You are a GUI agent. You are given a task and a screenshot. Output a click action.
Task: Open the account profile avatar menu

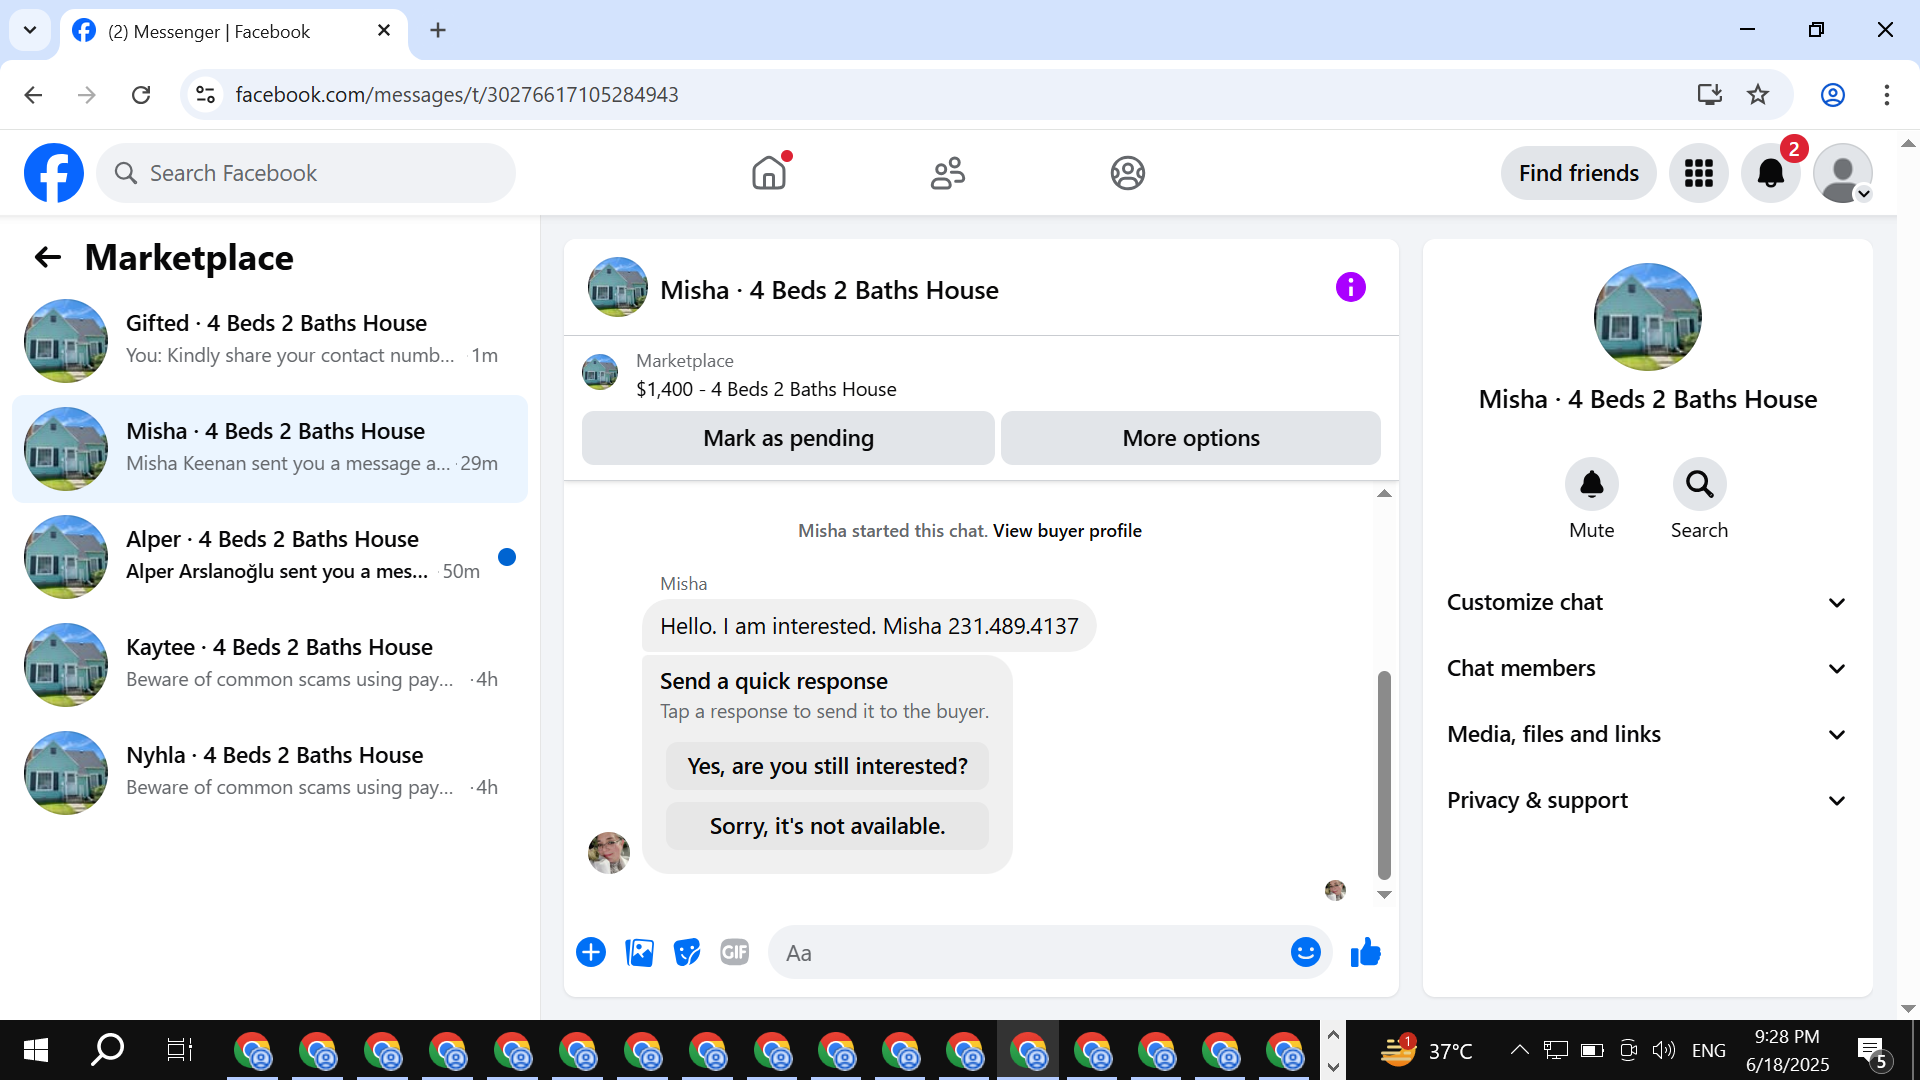[x=1842, y=173]
